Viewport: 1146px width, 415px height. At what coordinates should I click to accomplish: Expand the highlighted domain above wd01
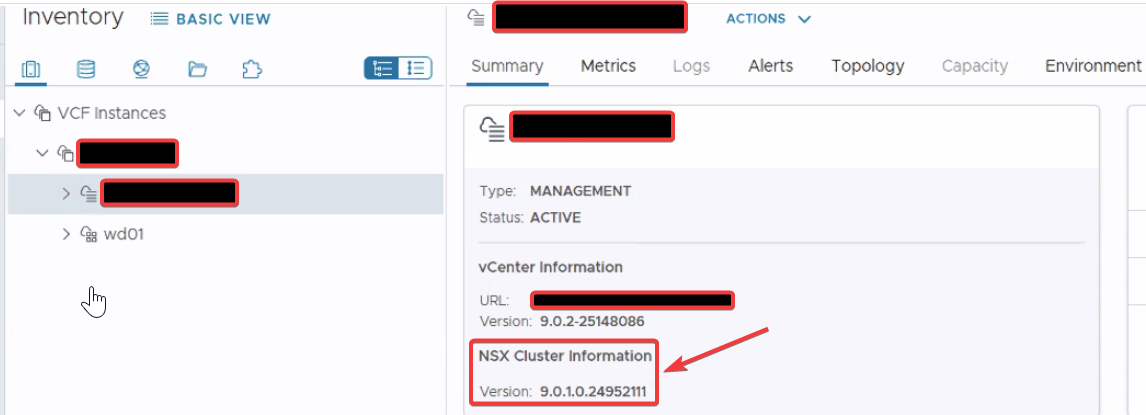(66, 193)
